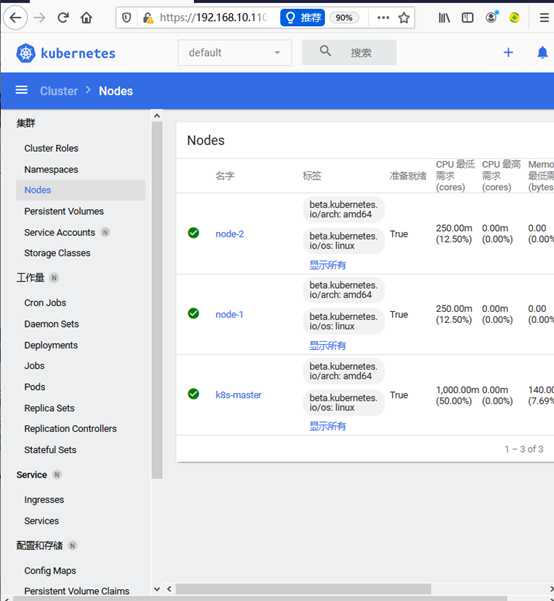
Task: Click the sidebar scroll-down arrow
Action: [156, 589]
